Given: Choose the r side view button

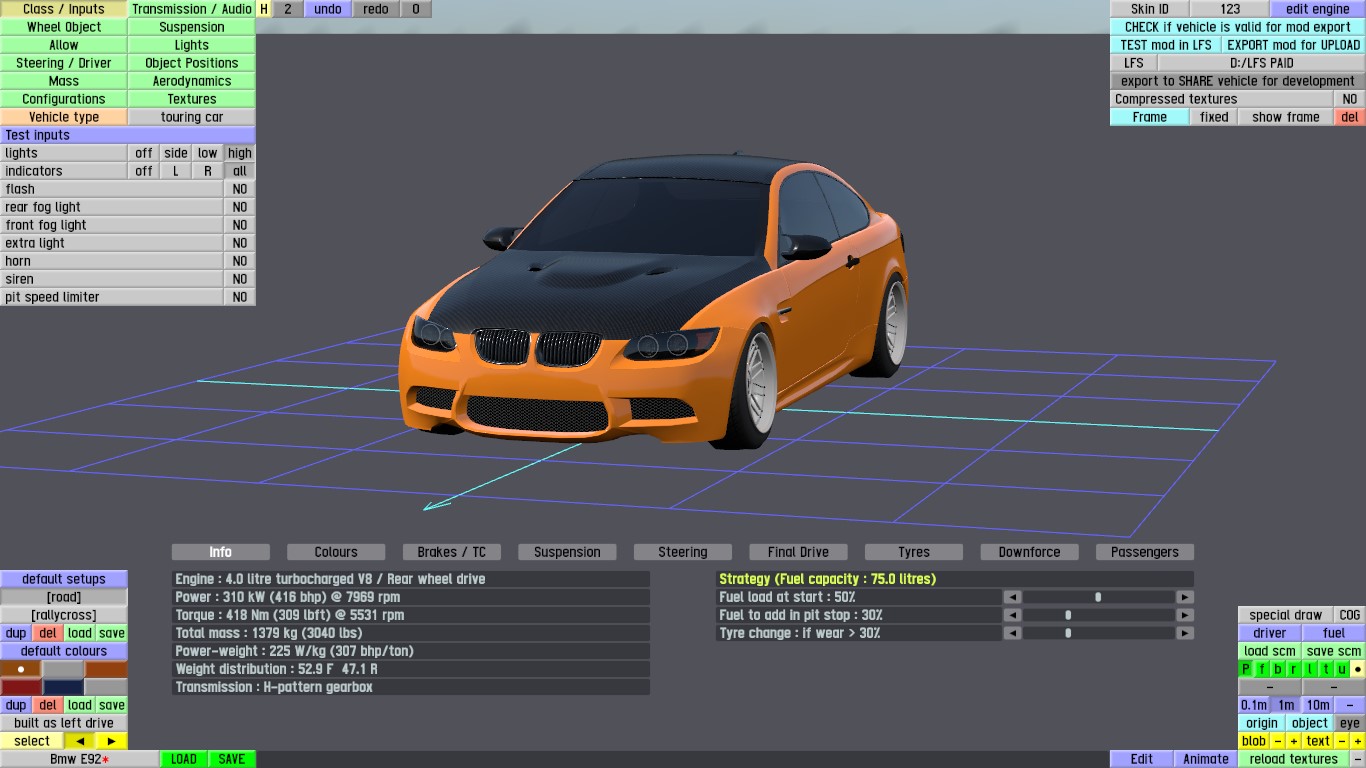Looking at the screenshot, I should click(1294, 669).
